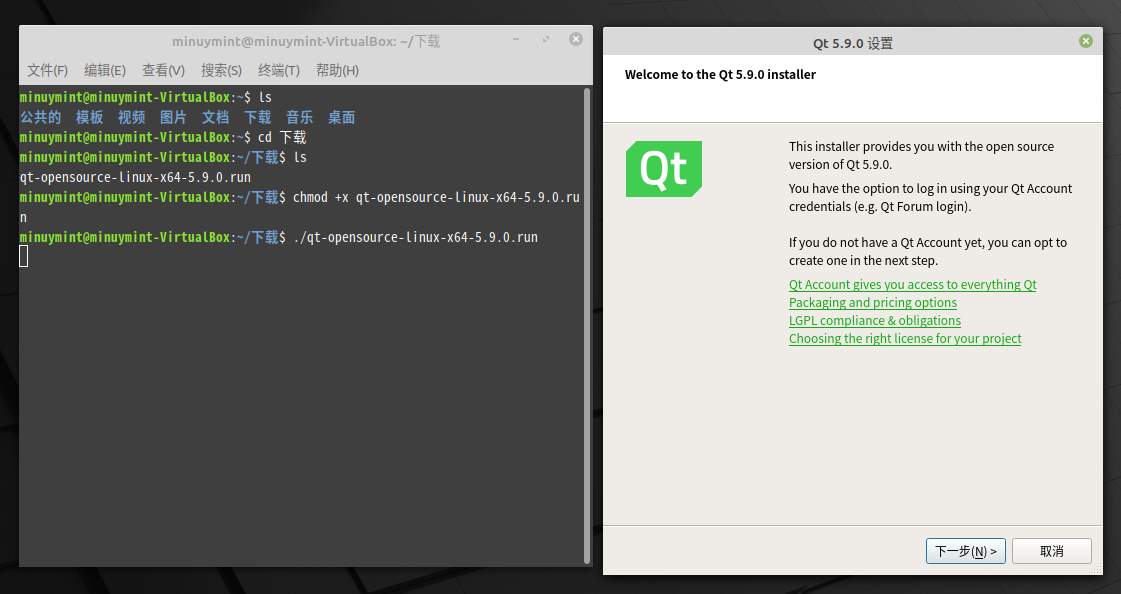
Task: Click the 取消 button
Action: (x=1052, y=551)
